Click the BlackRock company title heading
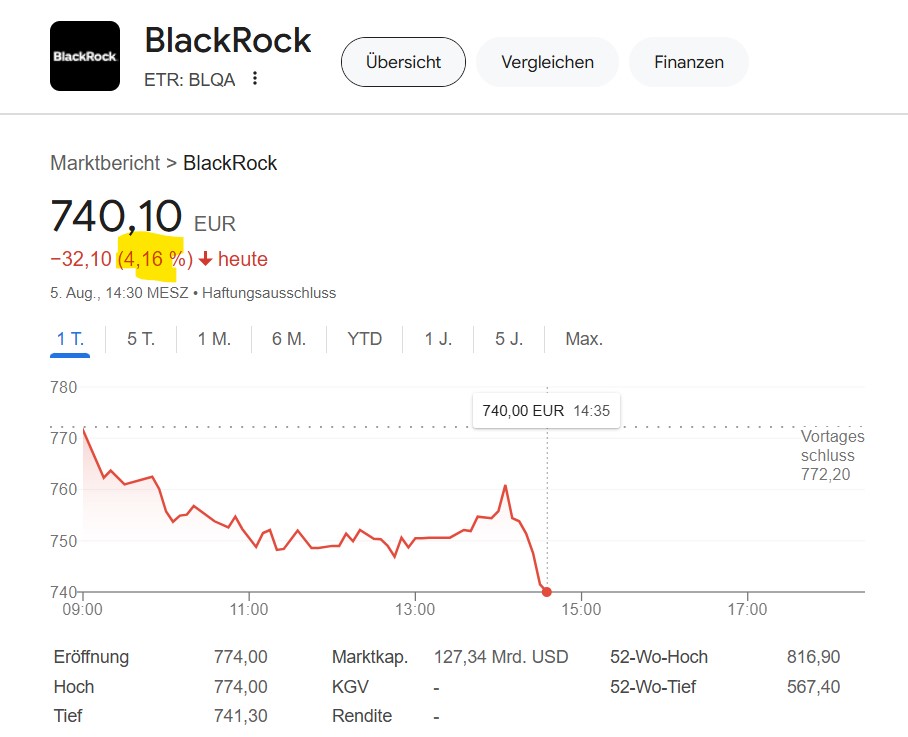 click(228, 40)
